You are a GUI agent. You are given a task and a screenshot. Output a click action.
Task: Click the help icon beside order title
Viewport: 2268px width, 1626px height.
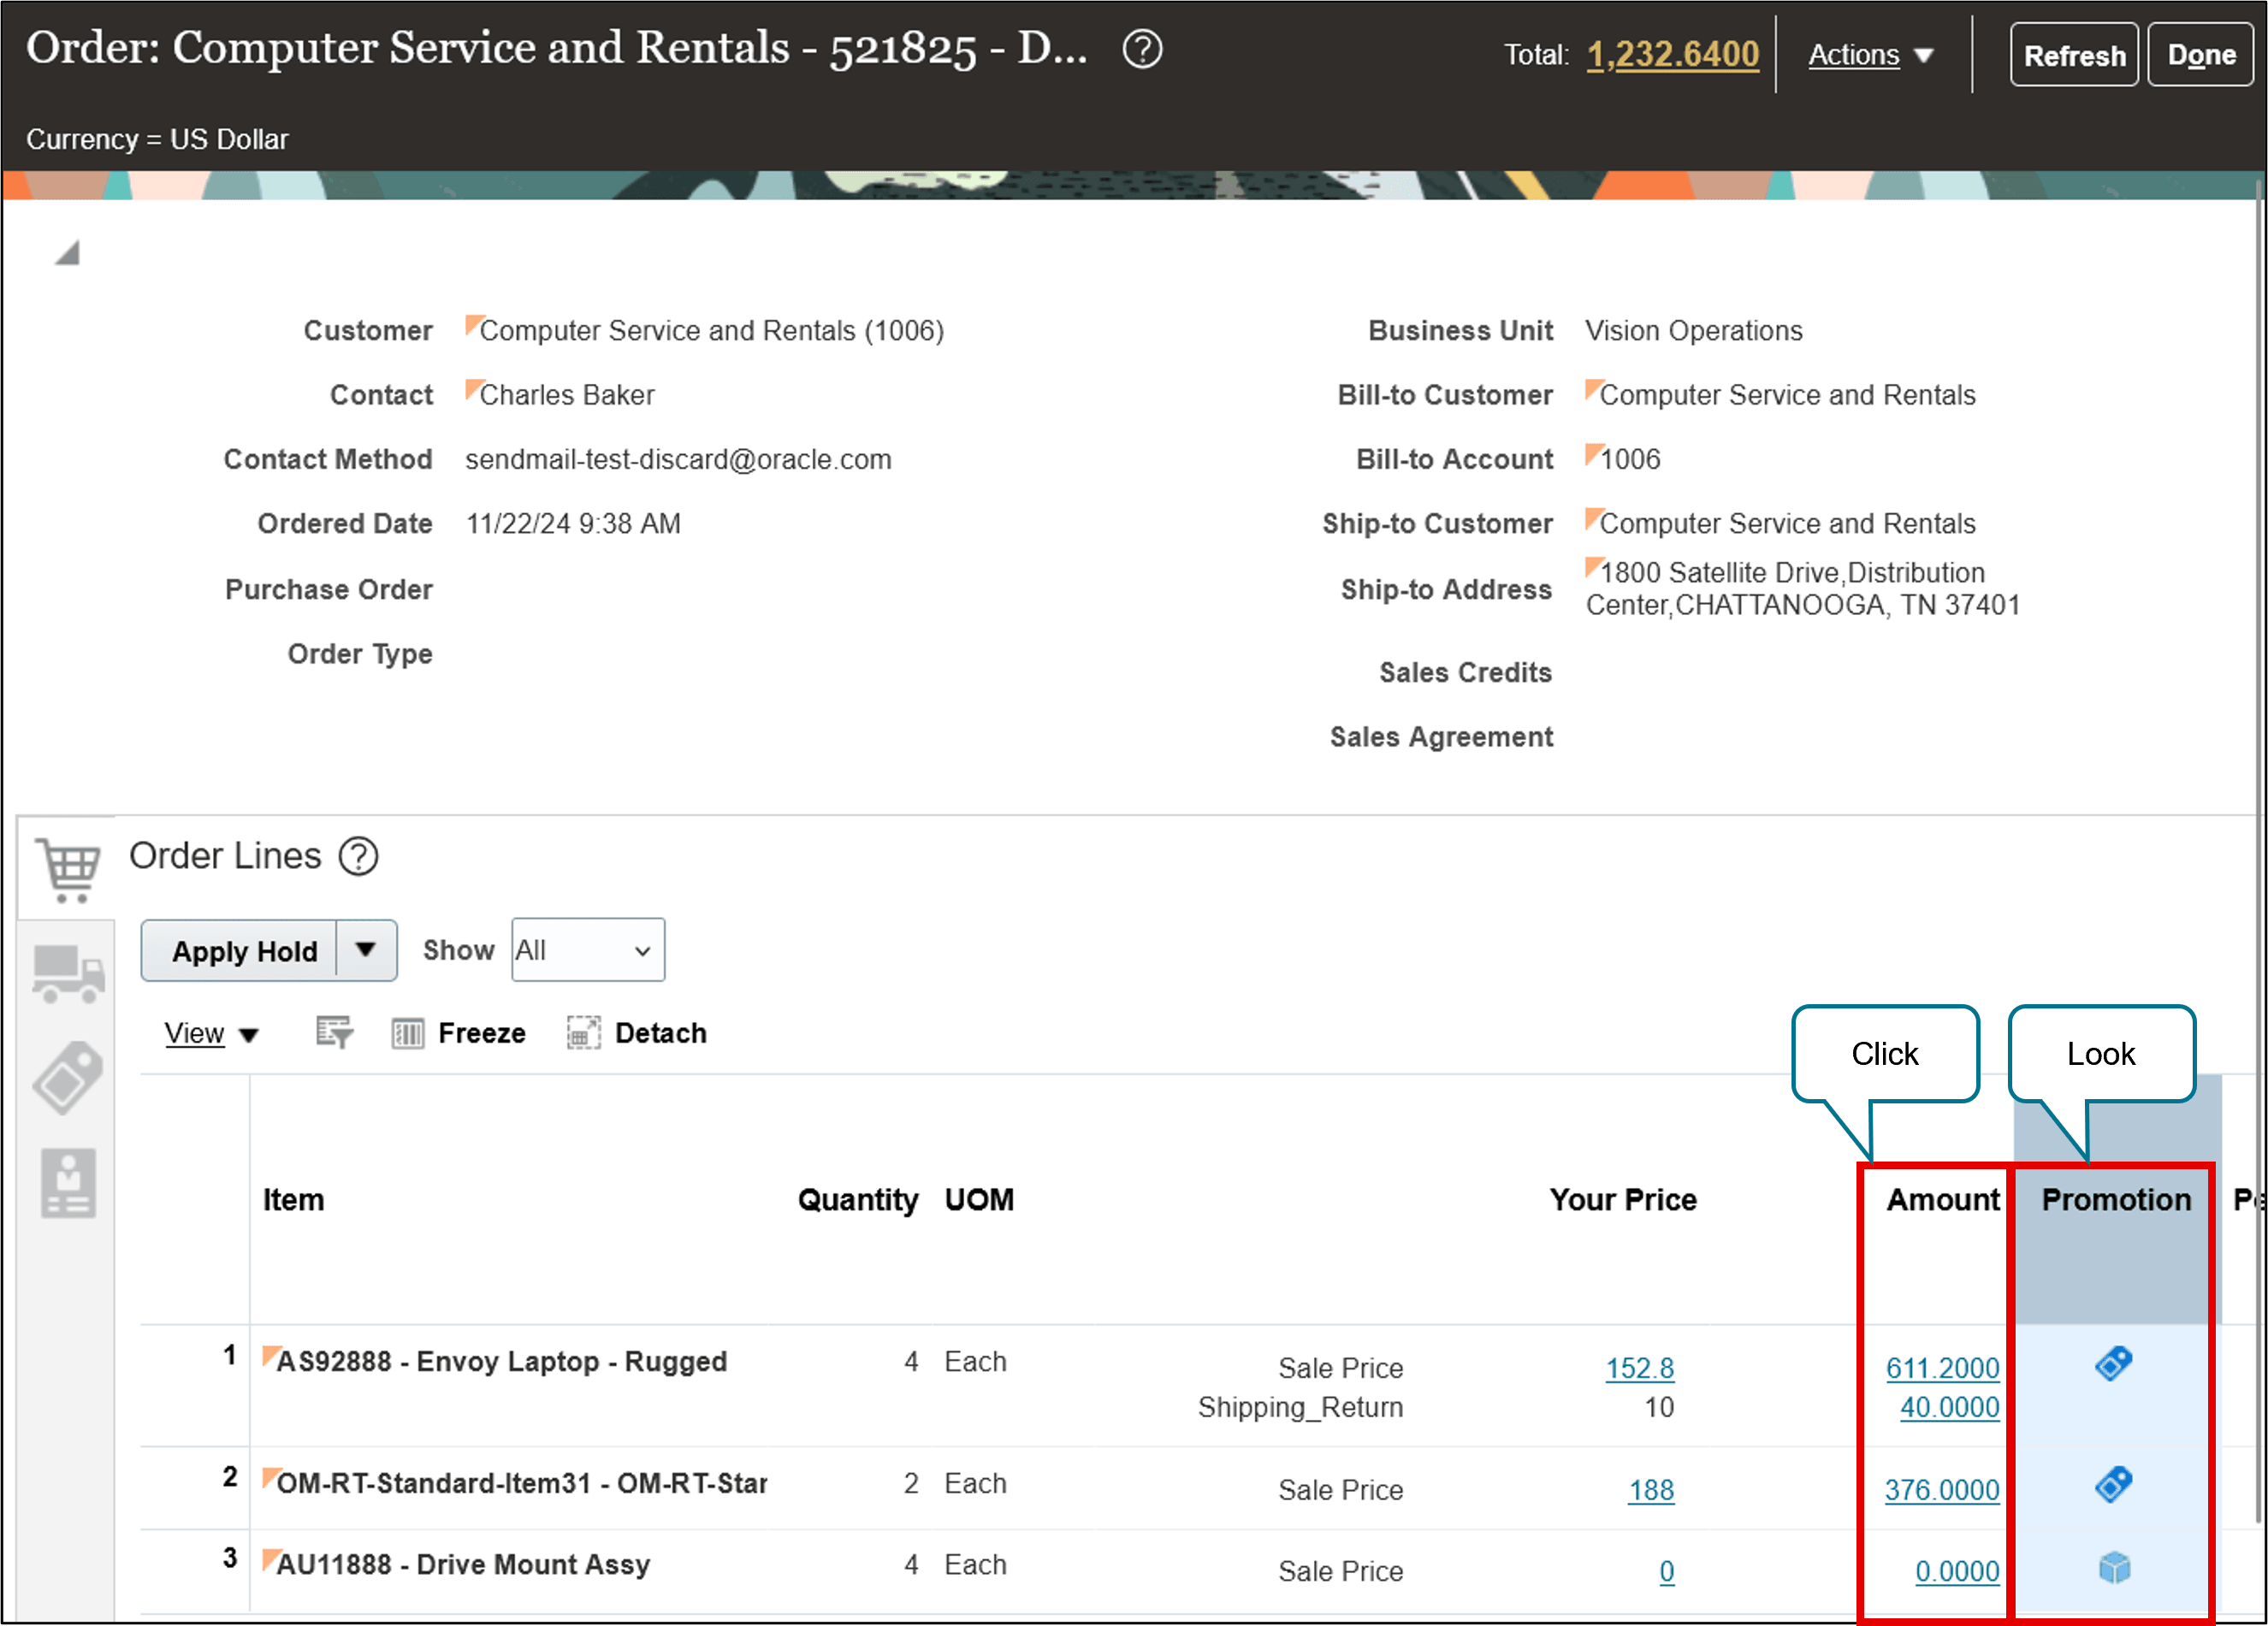tap(1142, 49)
